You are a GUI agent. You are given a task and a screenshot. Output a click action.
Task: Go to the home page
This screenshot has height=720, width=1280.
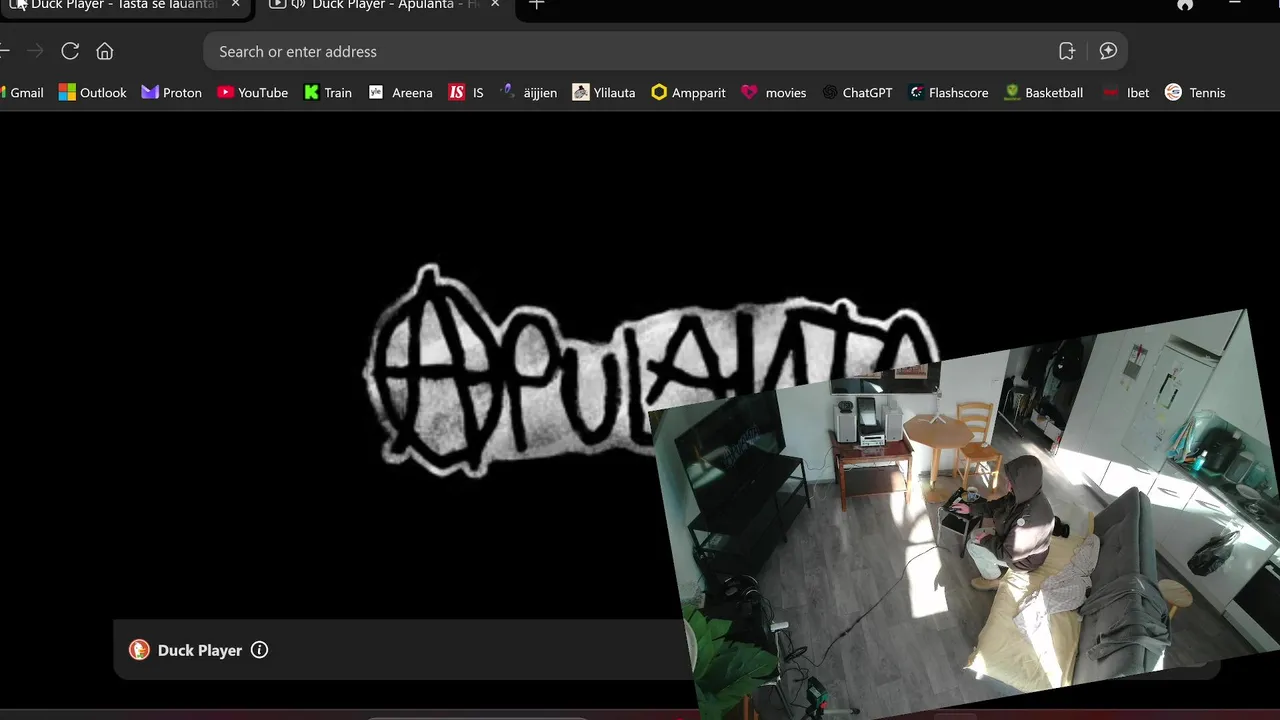click(x=105, y=51)
